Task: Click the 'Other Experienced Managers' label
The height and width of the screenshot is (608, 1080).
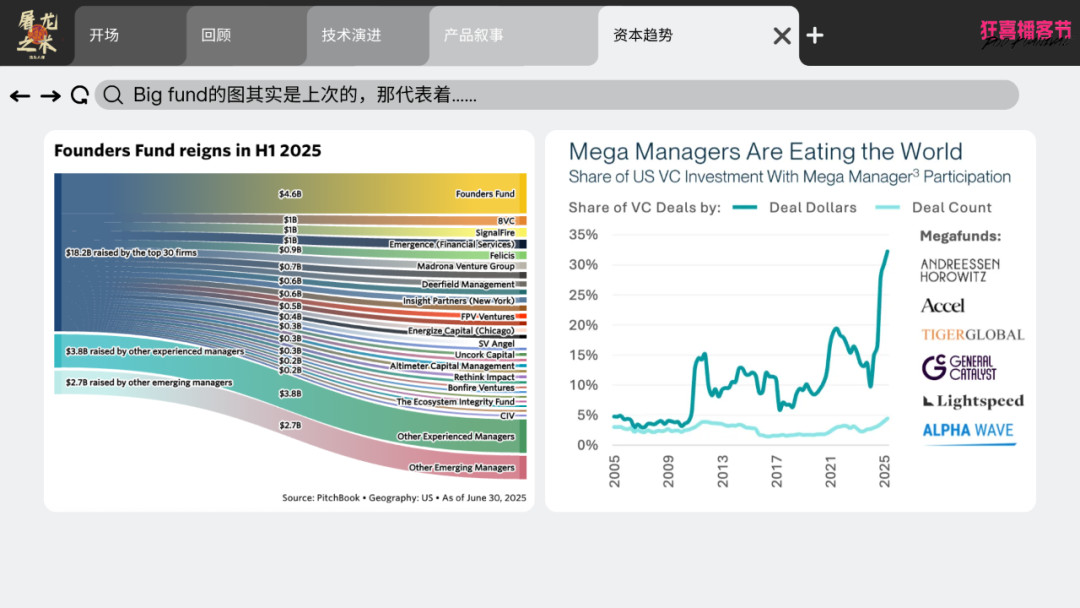Action: (x=456, y=437)
